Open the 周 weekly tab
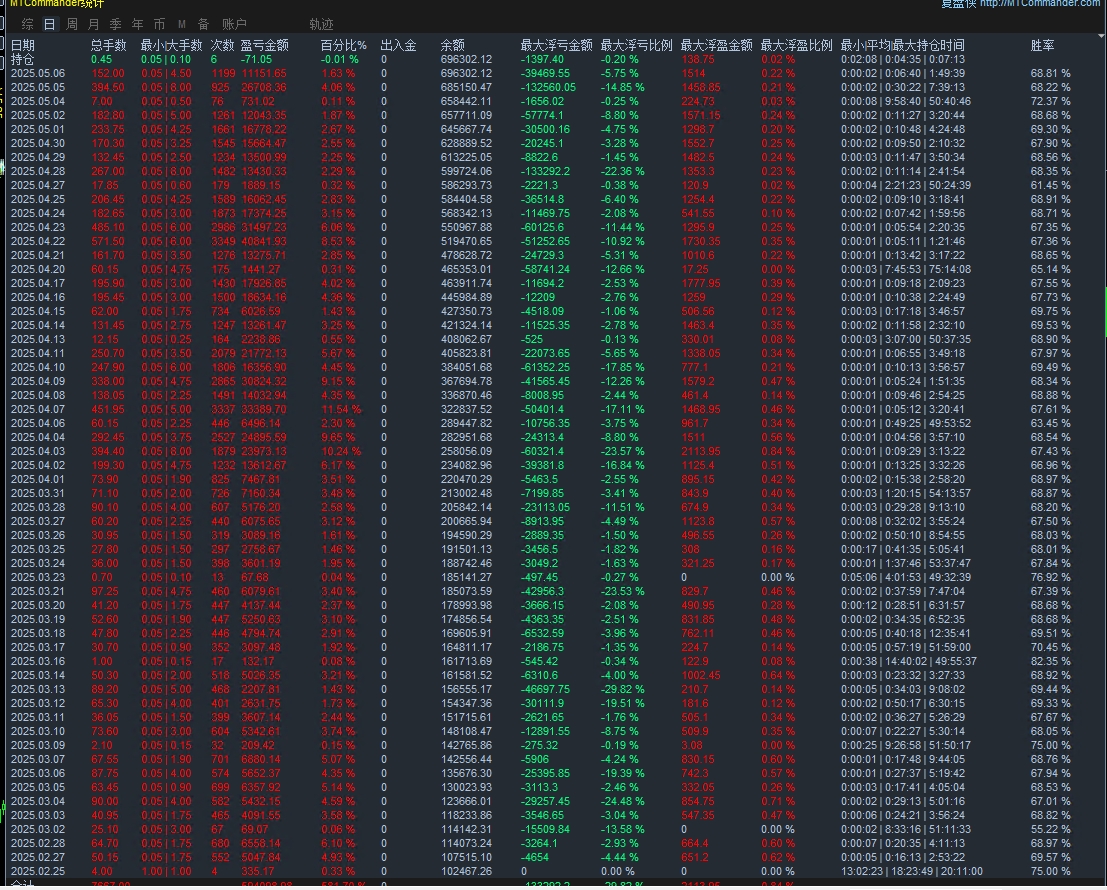 tap(71, 25)
